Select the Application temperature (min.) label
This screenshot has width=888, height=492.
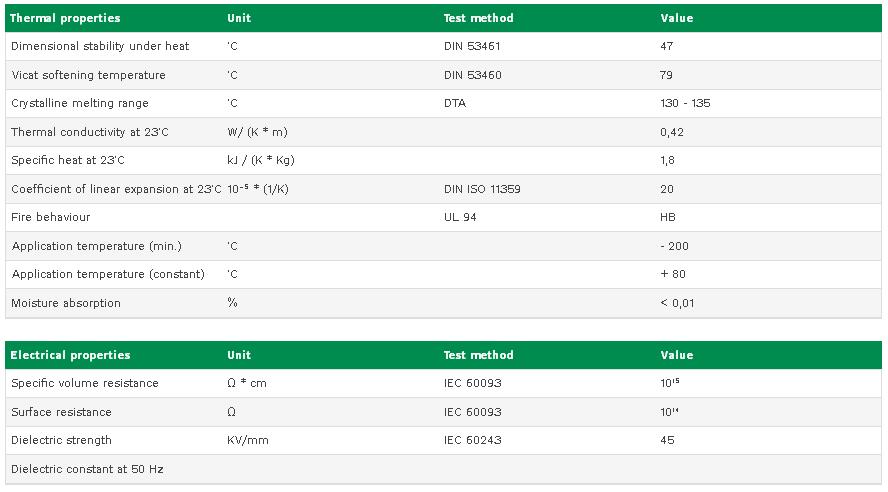(x=96, y=246)
